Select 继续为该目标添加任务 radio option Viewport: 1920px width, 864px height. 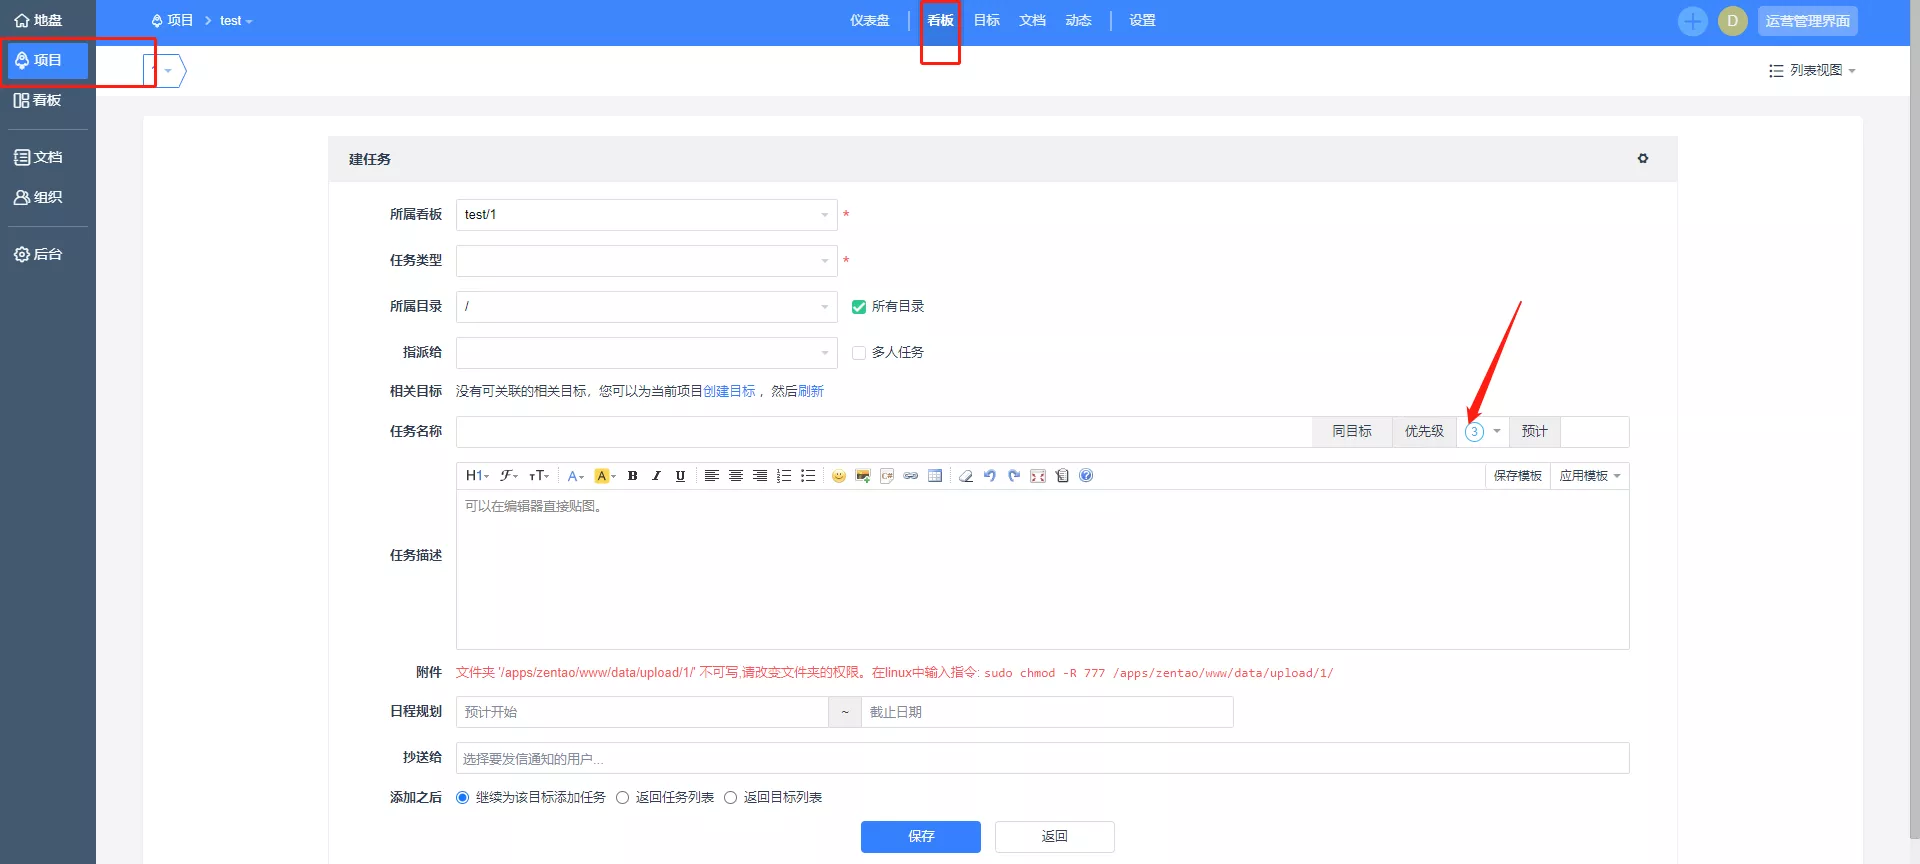462,798
